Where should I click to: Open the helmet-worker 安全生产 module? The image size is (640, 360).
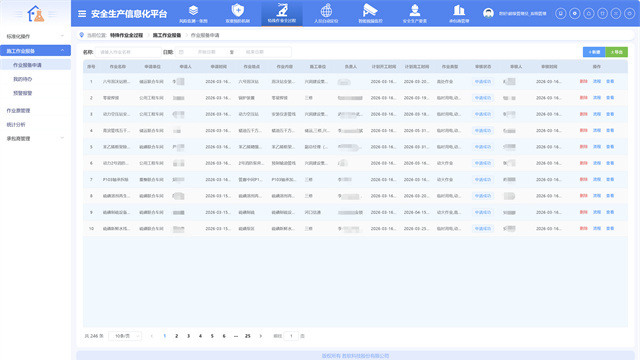tap(415, 13)
